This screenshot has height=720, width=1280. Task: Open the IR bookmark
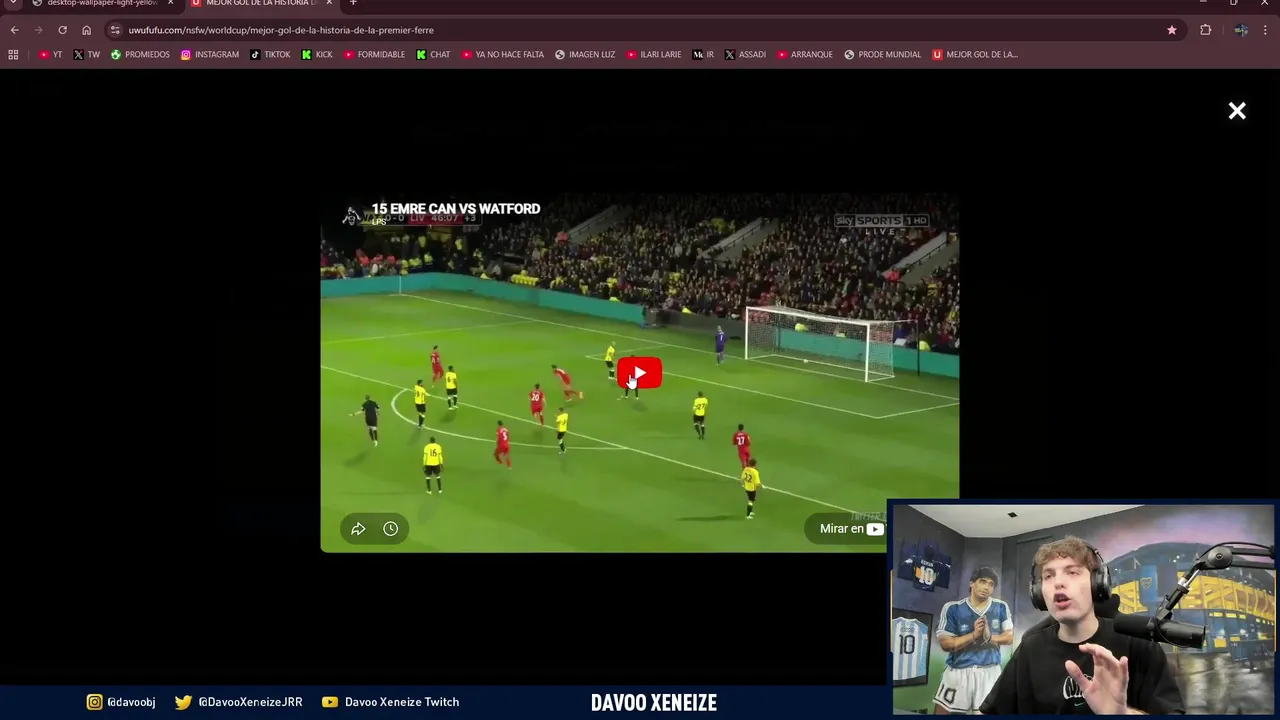click(704, 55)
